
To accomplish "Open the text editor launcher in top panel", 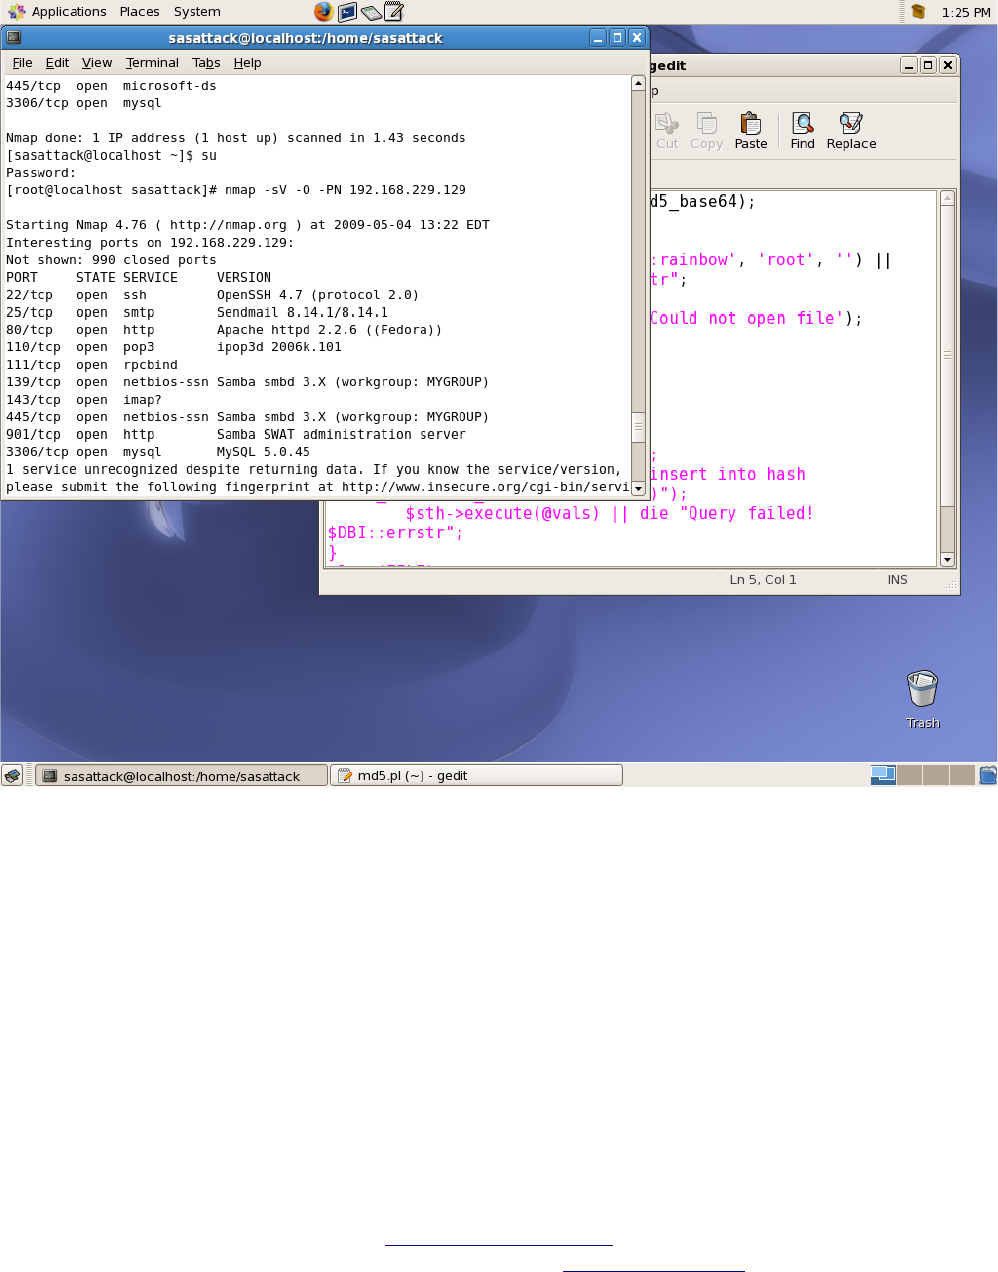I will pyautogui.click(x=394, y=12).
